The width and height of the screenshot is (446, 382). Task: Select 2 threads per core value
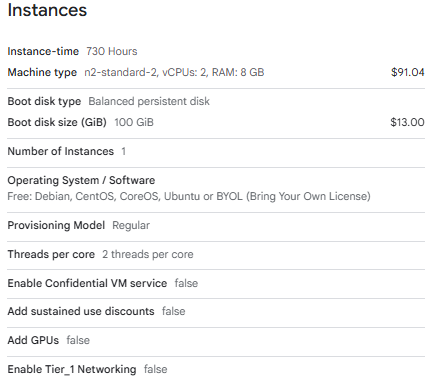coord(148,254)
